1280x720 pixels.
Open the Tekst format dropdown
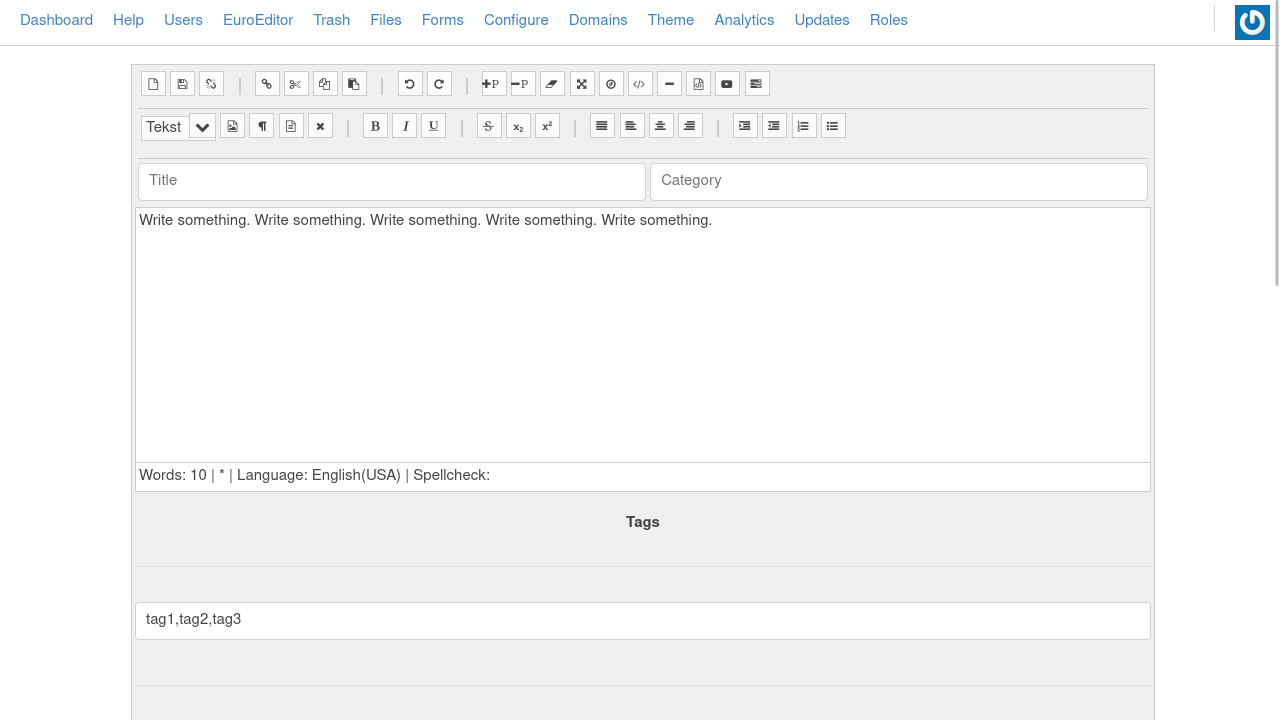[178, 126]
